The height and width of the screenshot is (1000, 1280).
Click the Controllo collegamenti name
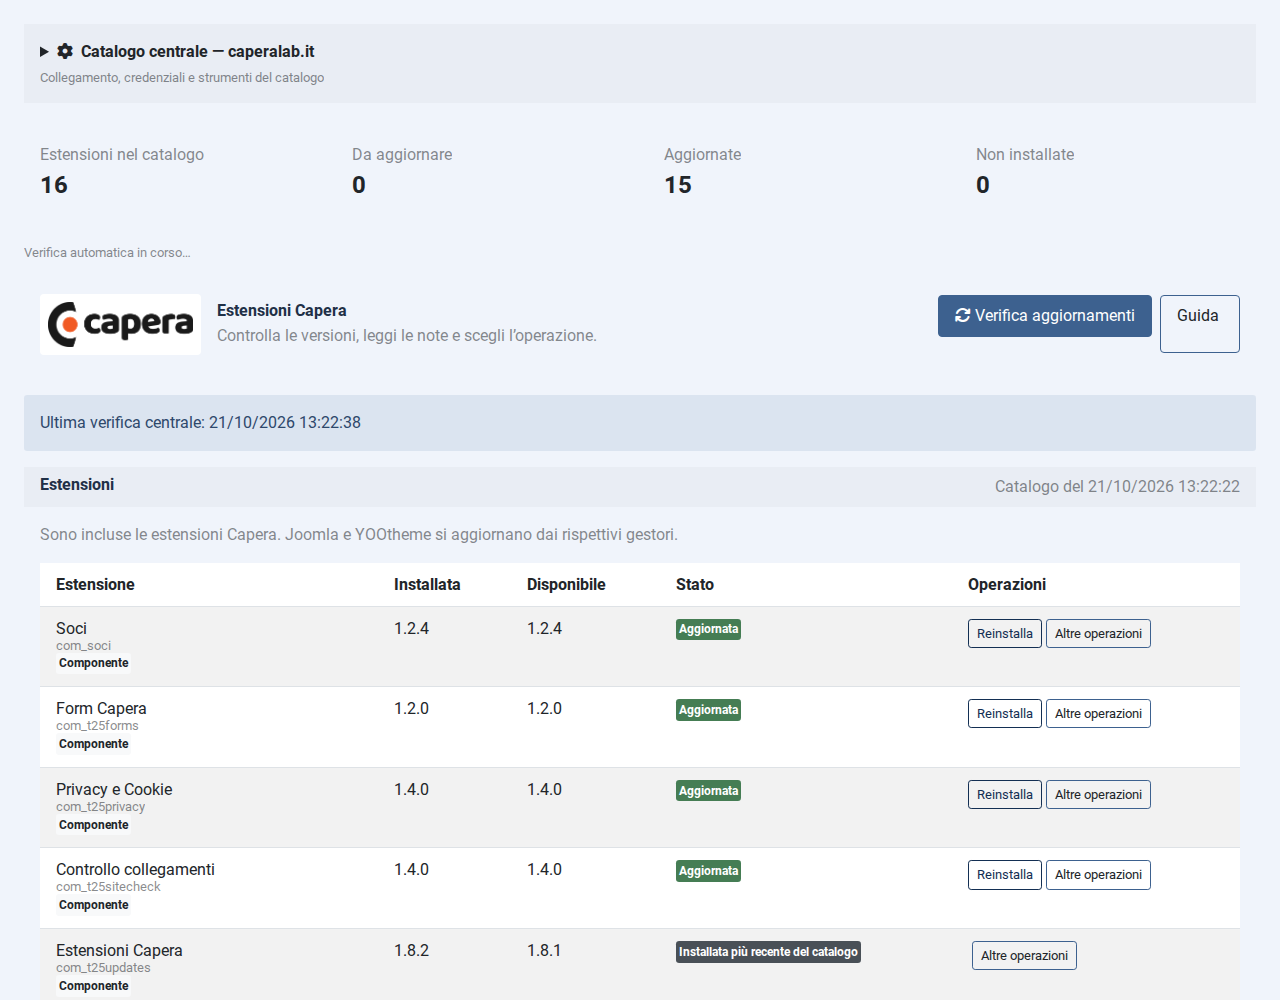135,869
